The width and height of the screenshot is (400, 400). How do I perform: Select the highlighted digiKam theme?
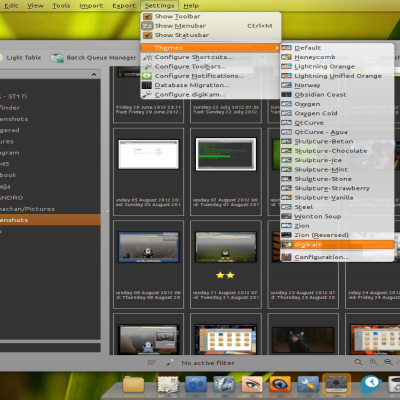pos(337,244)
